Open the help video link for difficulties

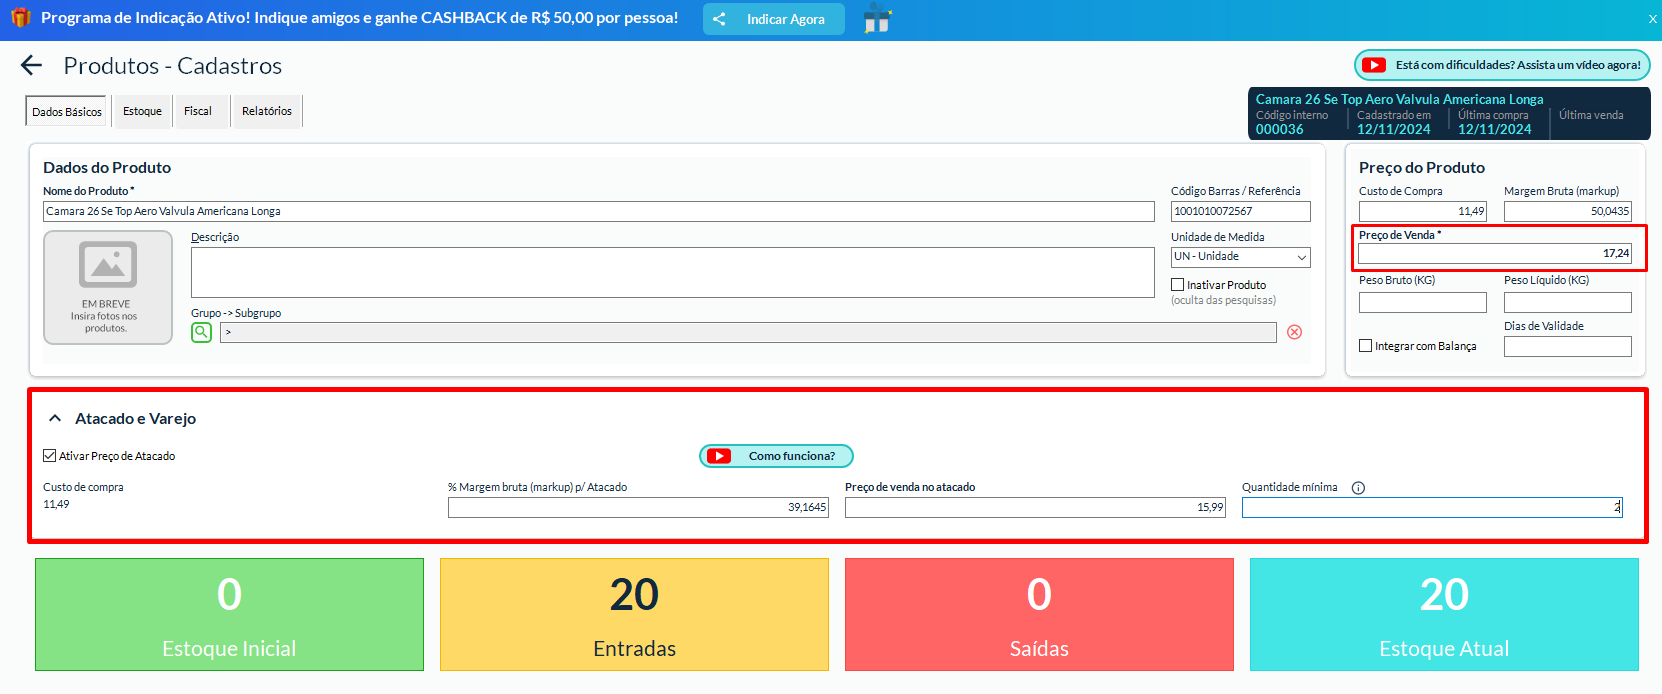1502,65
